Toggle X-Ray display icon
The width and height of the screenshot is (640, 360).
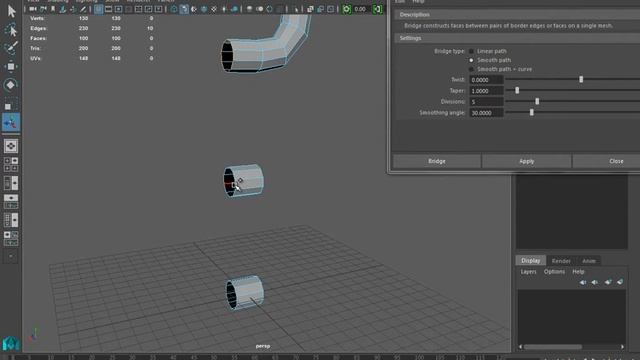pos(311,9)
